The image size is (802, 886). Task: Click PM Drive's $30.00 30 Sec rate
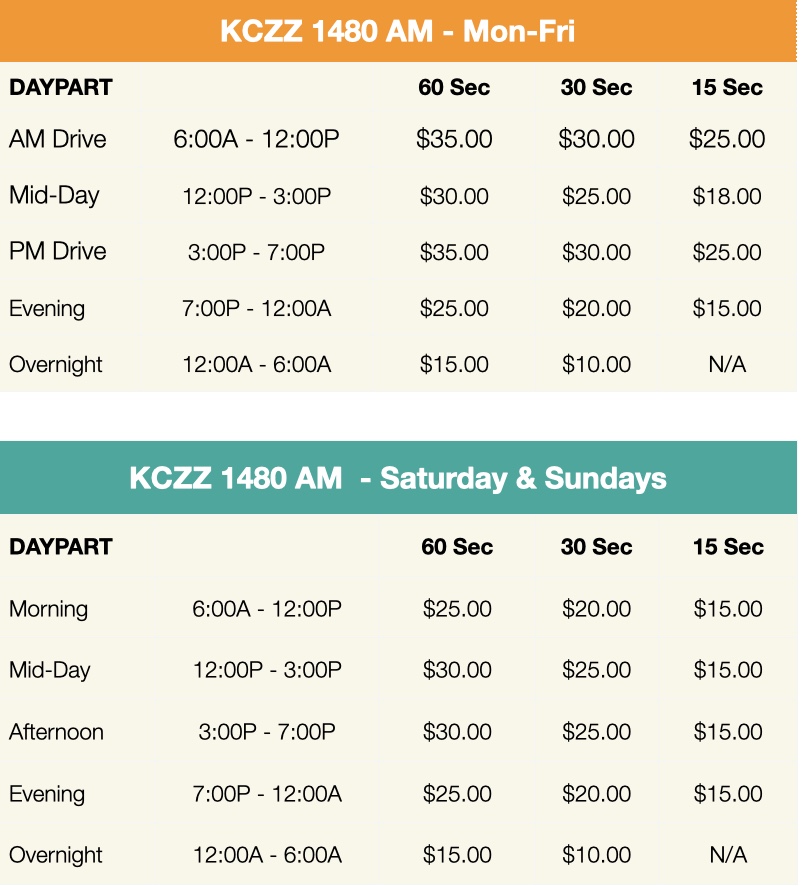click(596, 252)
